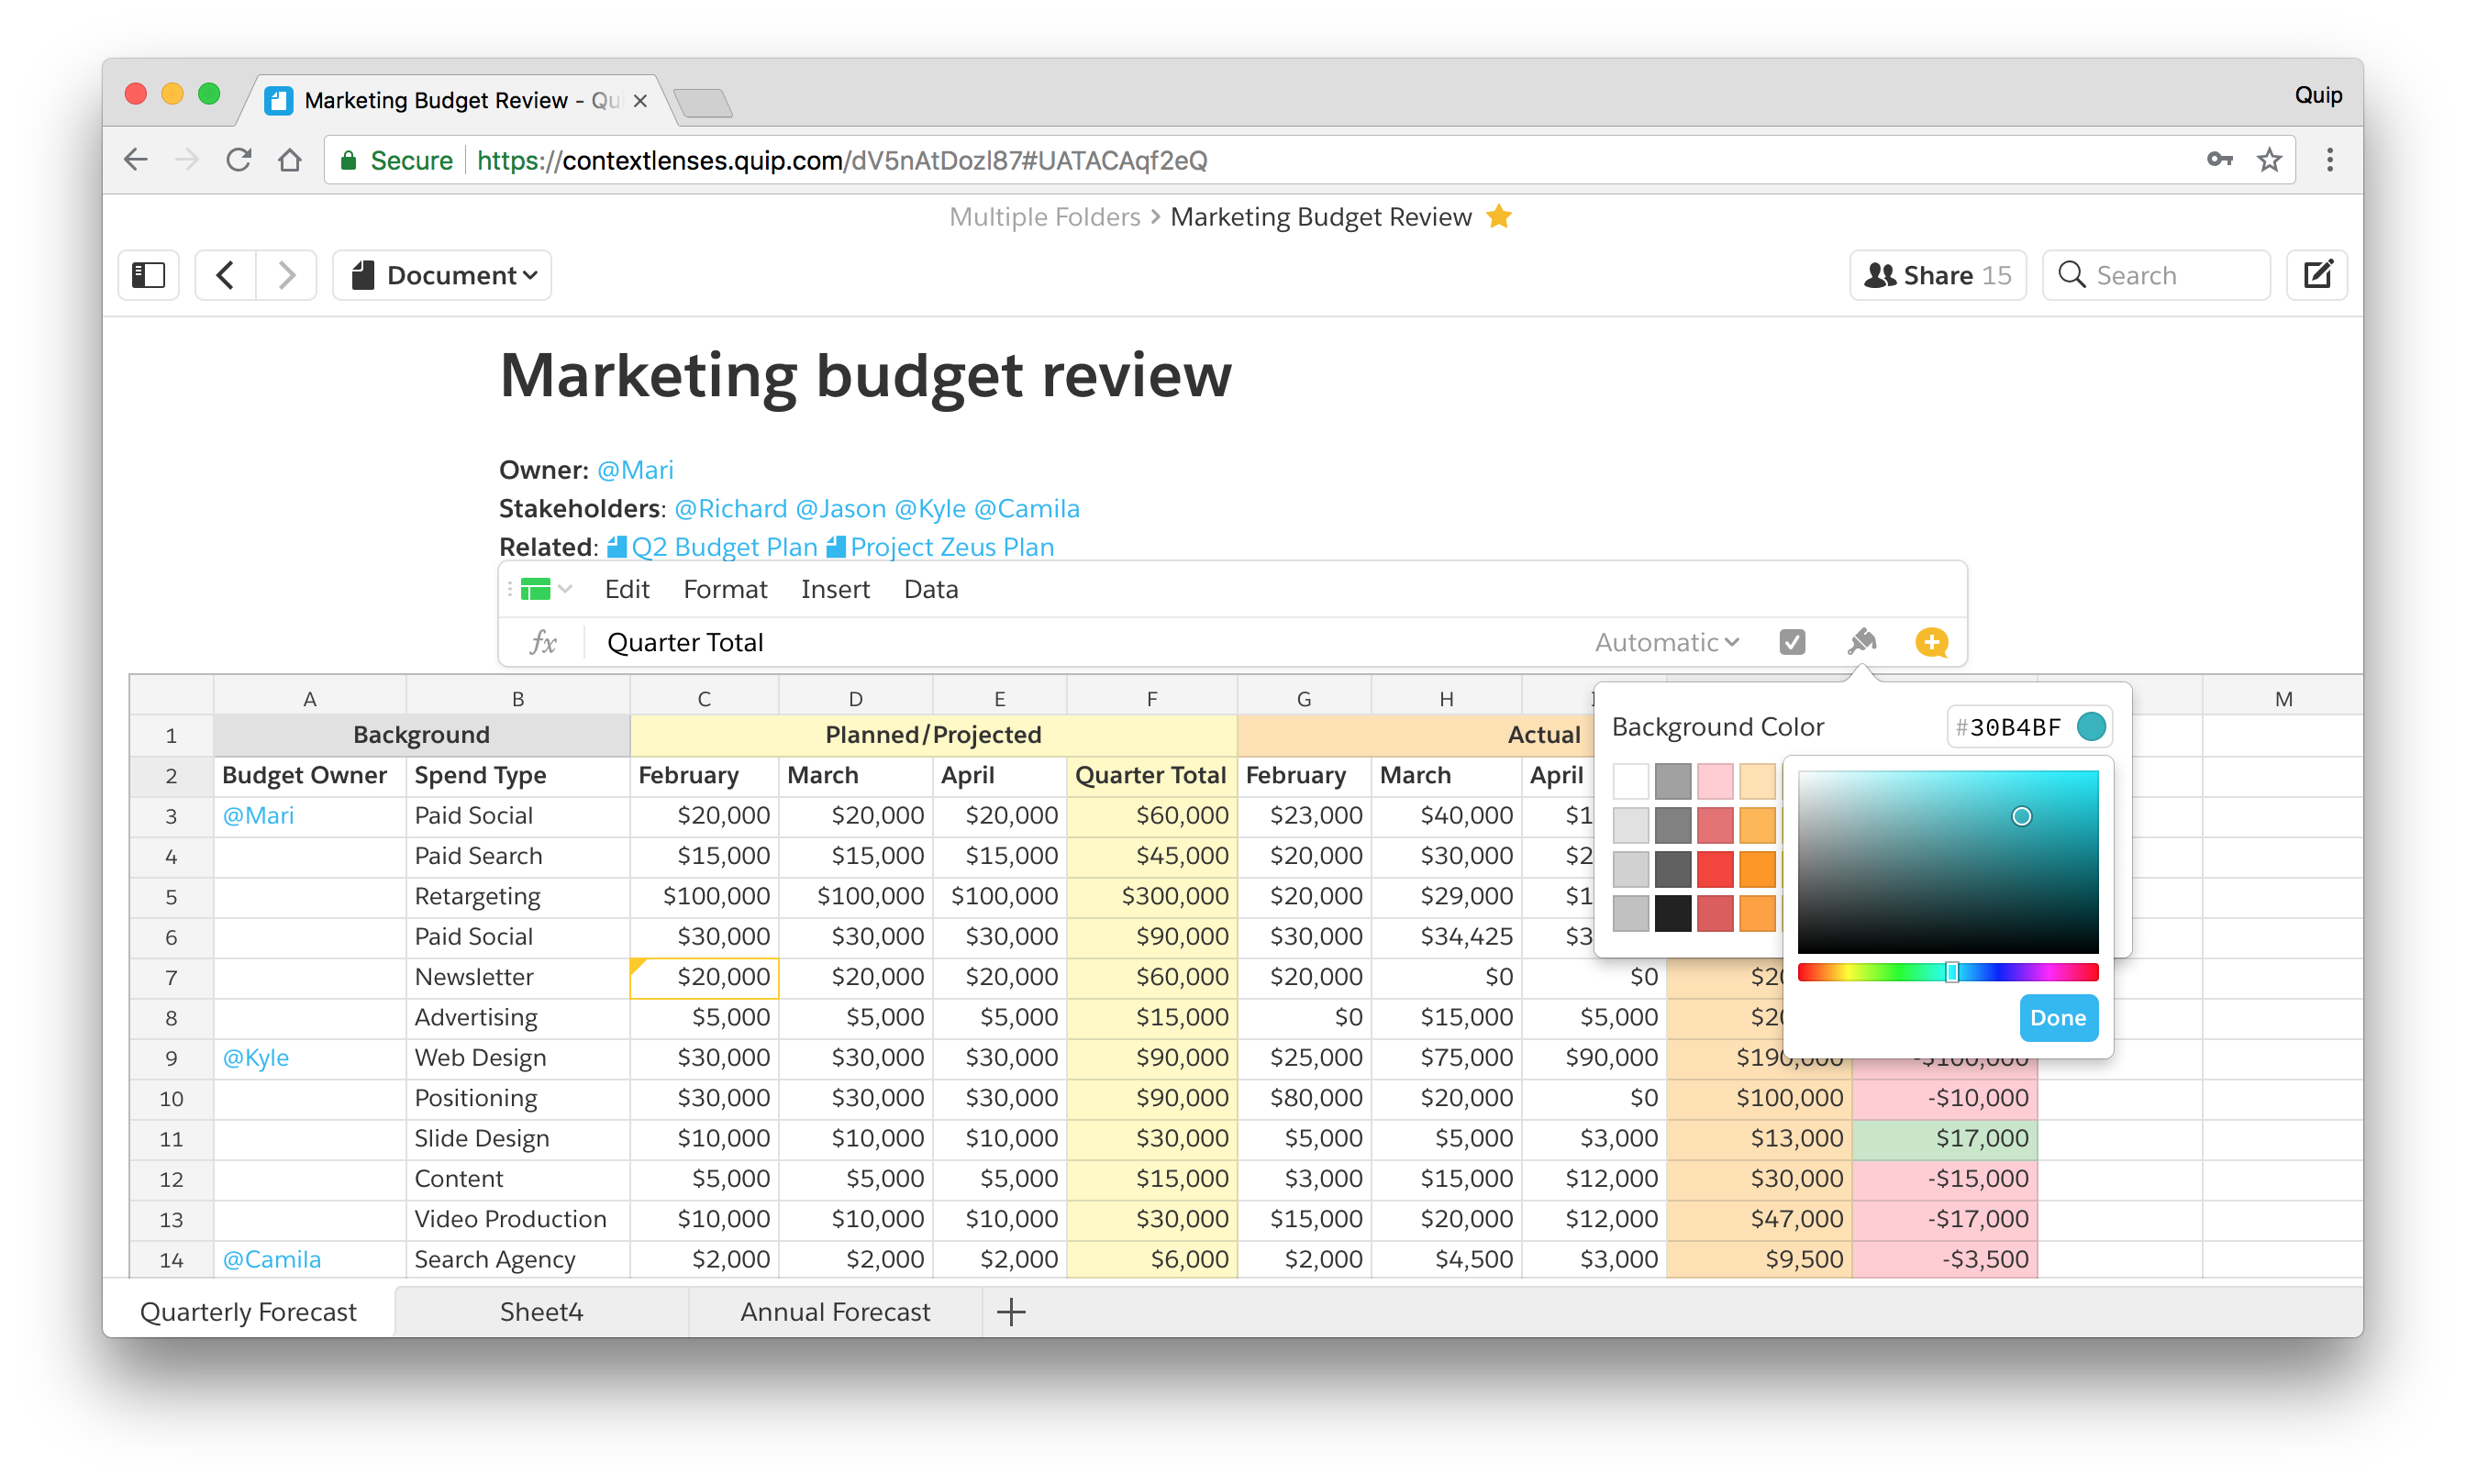Select the light pink color swatch
The width and height of the screenshot is (2466, 1484).
1714,780
